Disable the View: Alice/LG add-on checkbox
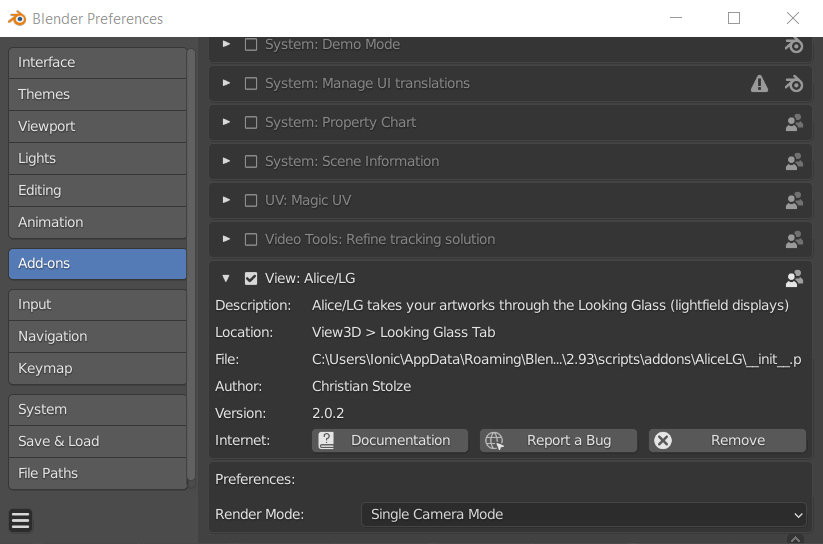 point(251,279)
